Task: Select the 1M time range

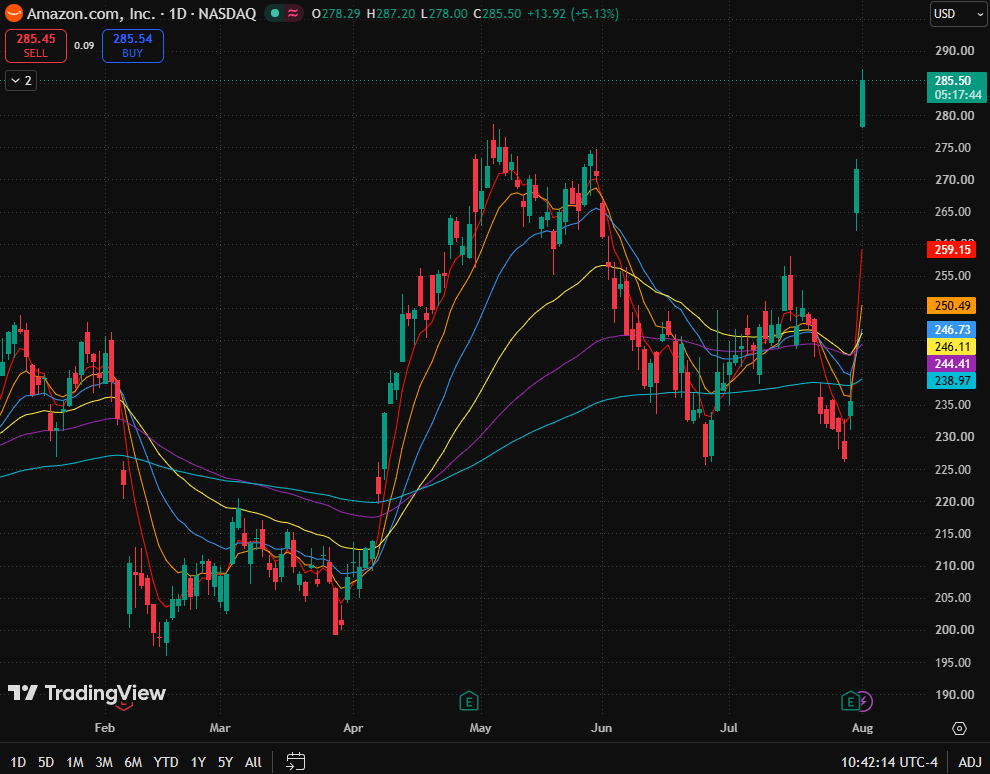Action: (x=75, y=762)
